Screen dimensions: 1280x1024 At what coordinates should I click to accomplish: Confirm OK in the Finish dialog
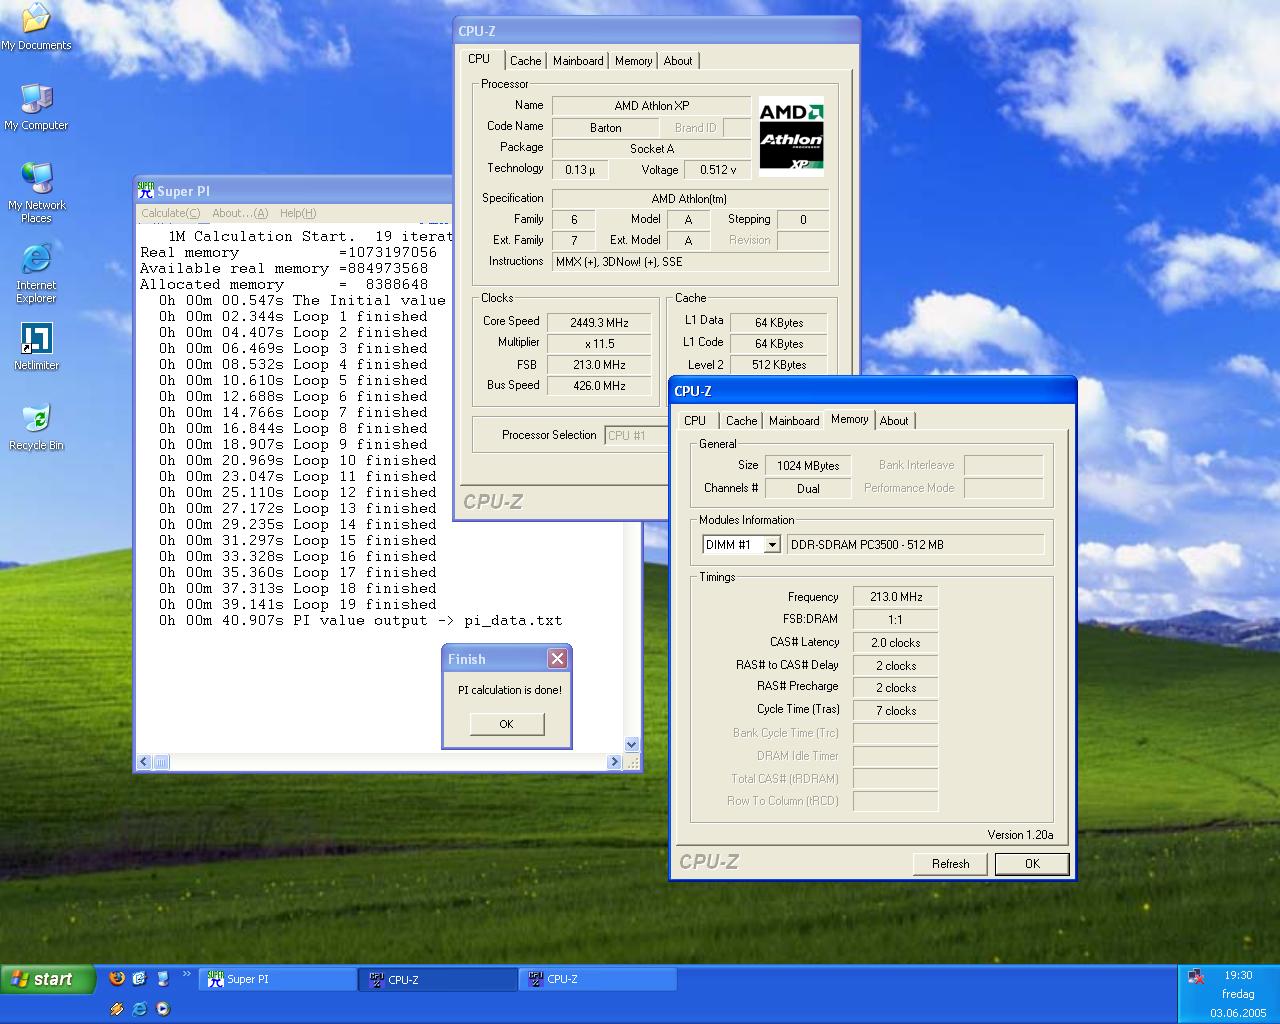coord(506,724)
